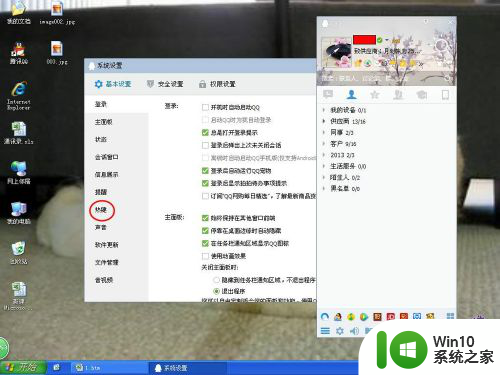Select the 我的电脑 desktop icon
The width and height of the screenshot is (500, 375).
coord(19,213)
